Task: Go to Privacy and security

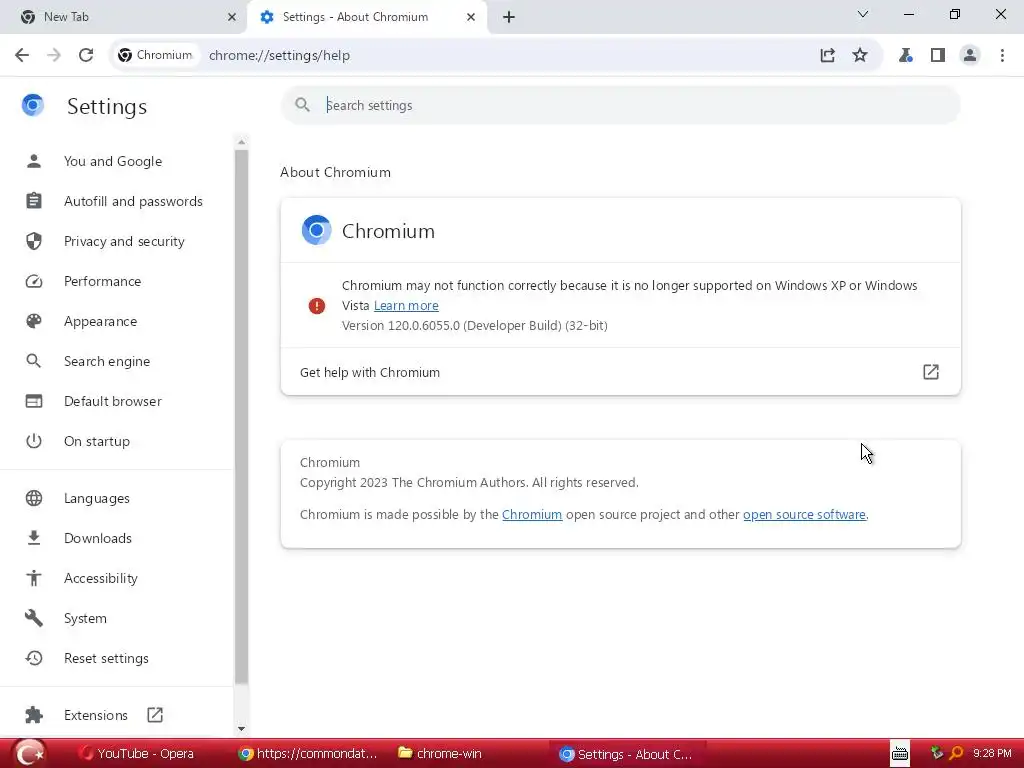Action: pos(124,241)
